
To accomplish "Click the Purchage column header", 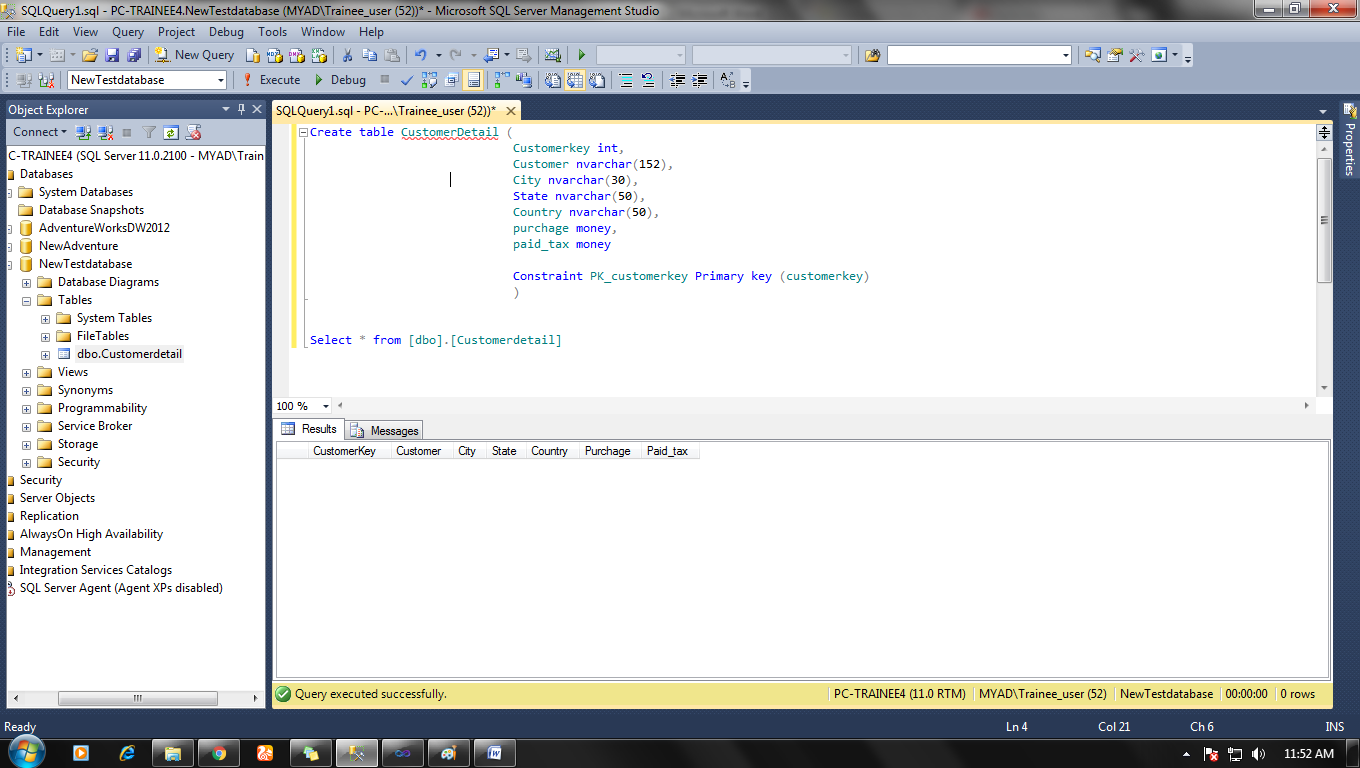I will point(608,451).
